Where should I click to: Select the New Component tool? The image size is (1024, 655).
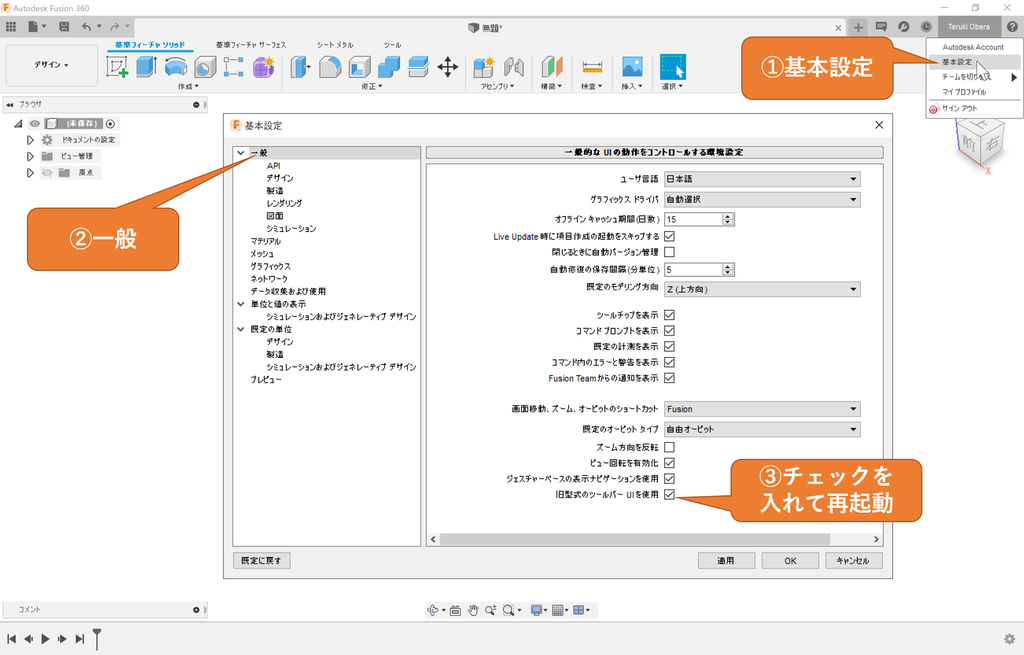pos(484,67)
